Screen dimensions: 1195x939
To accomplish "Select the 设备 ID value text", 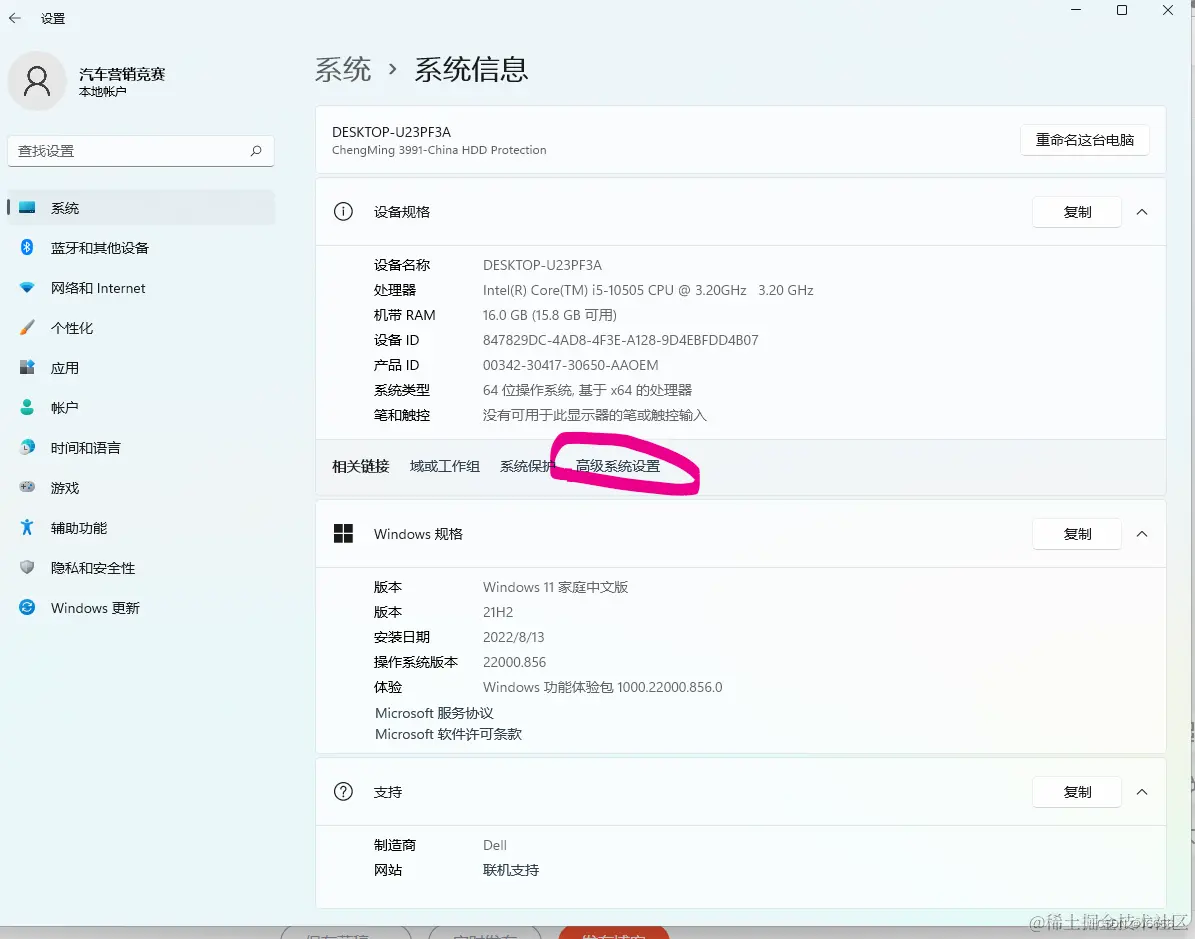I will [x=620, y=340].
